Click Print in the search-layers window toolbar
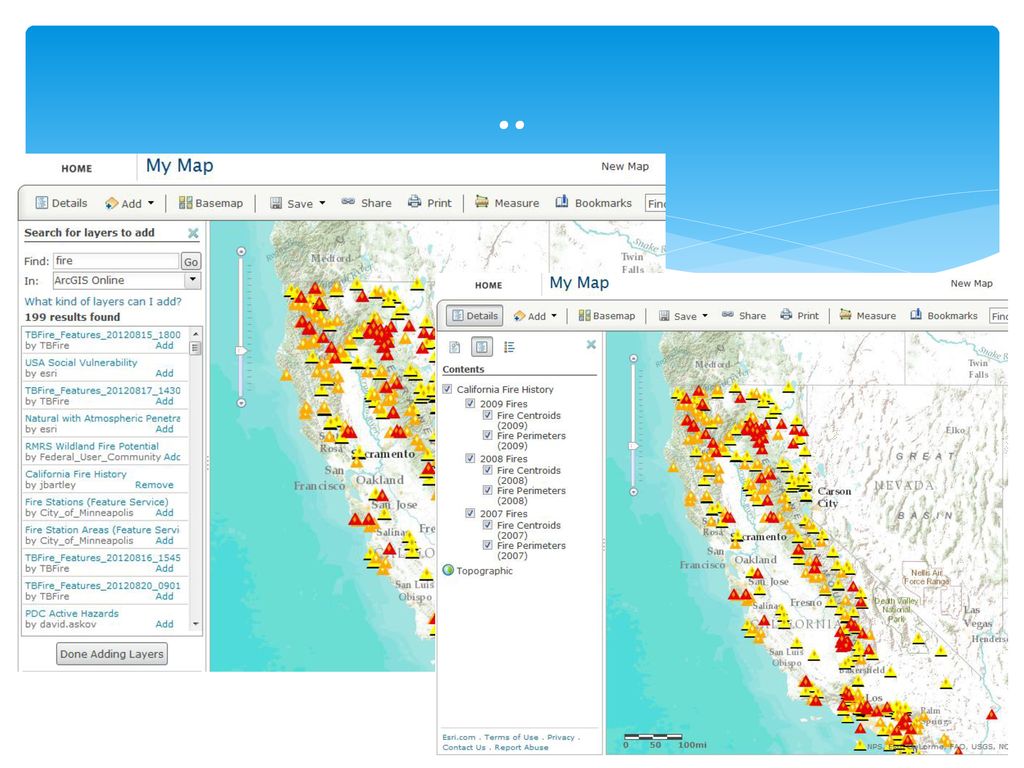The image size is (1024, 768). click(x=429, y=203)
